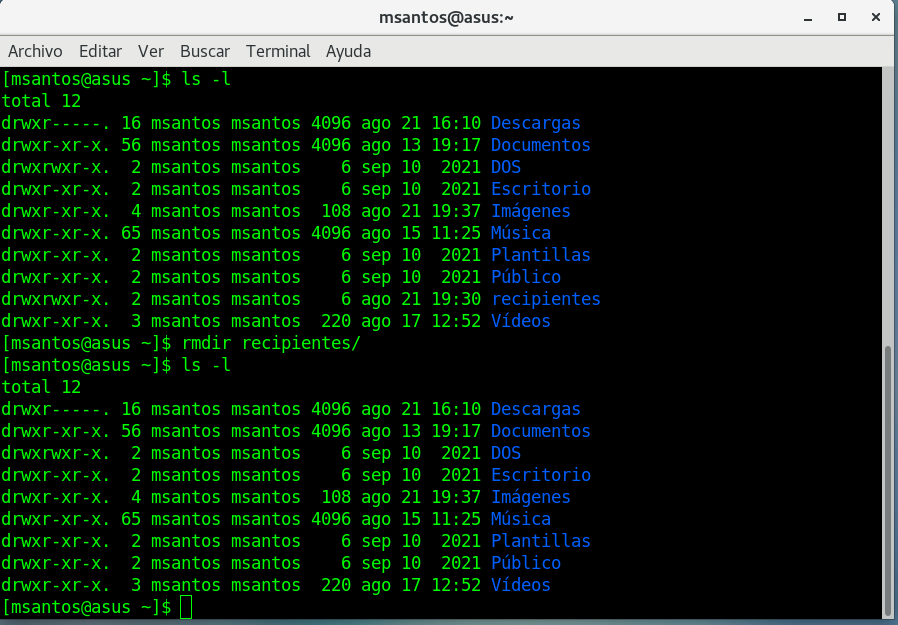Open the Editar menu

pos(100,51)
